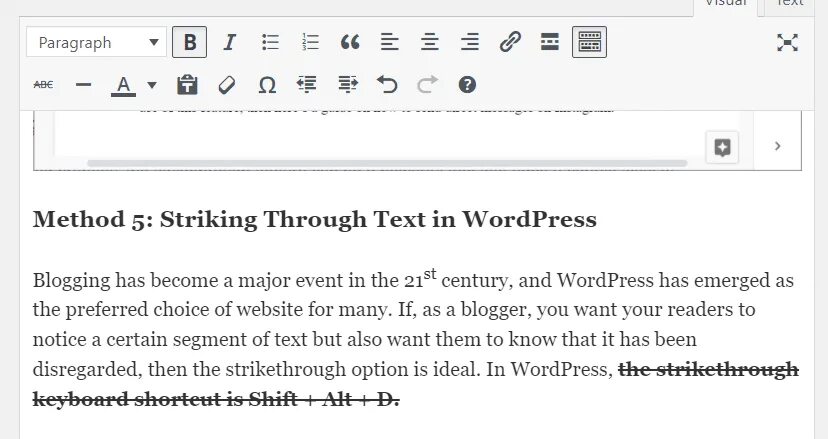Click the embedded box horizontal scrollbar
828x439 pixels.
(x=387, y=163)
